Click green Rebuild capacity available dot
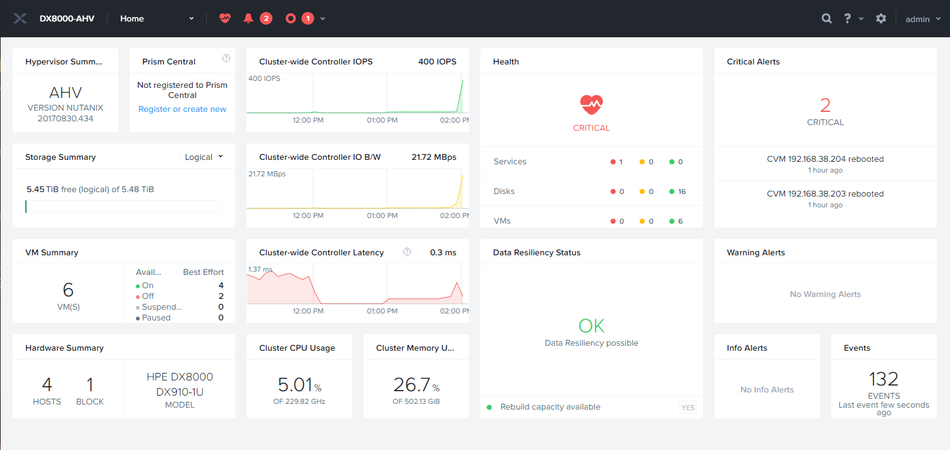This screenshot has height=450, width=950. pos(489,407)
